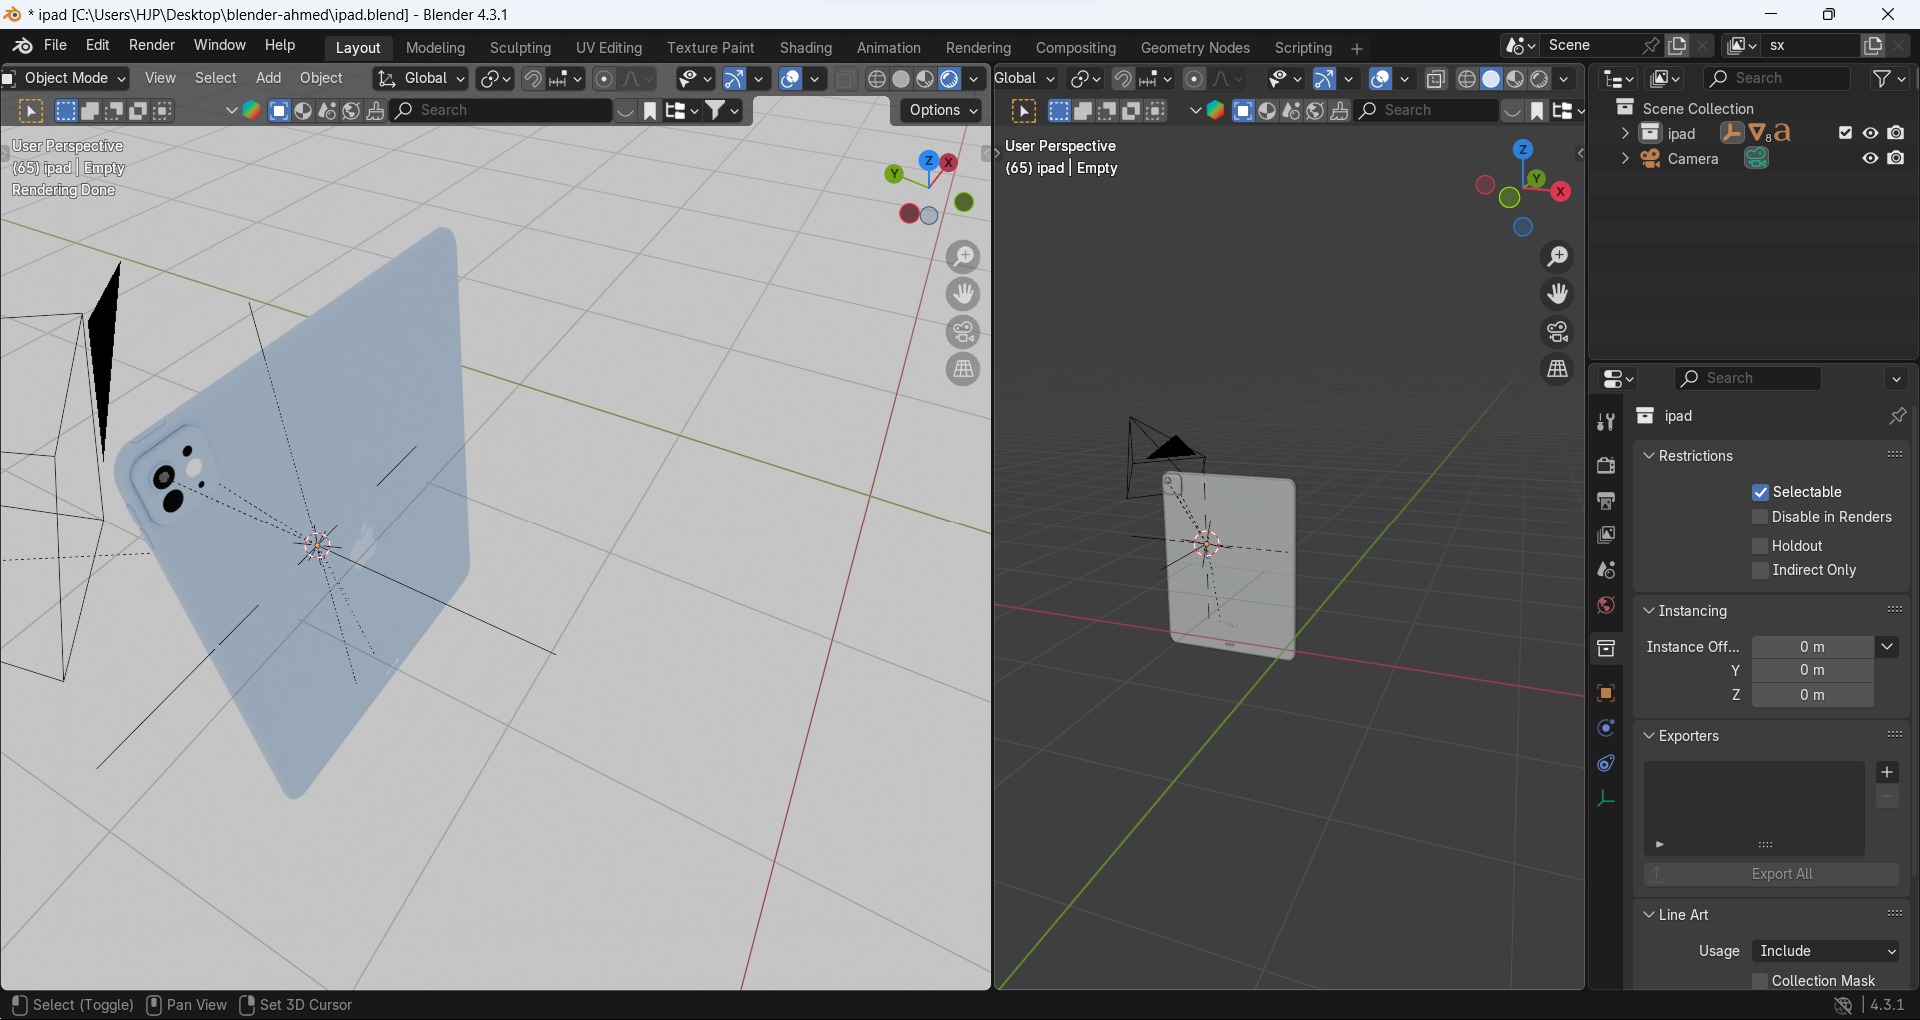Click pan hand icon in left viewport

point(964,295)
